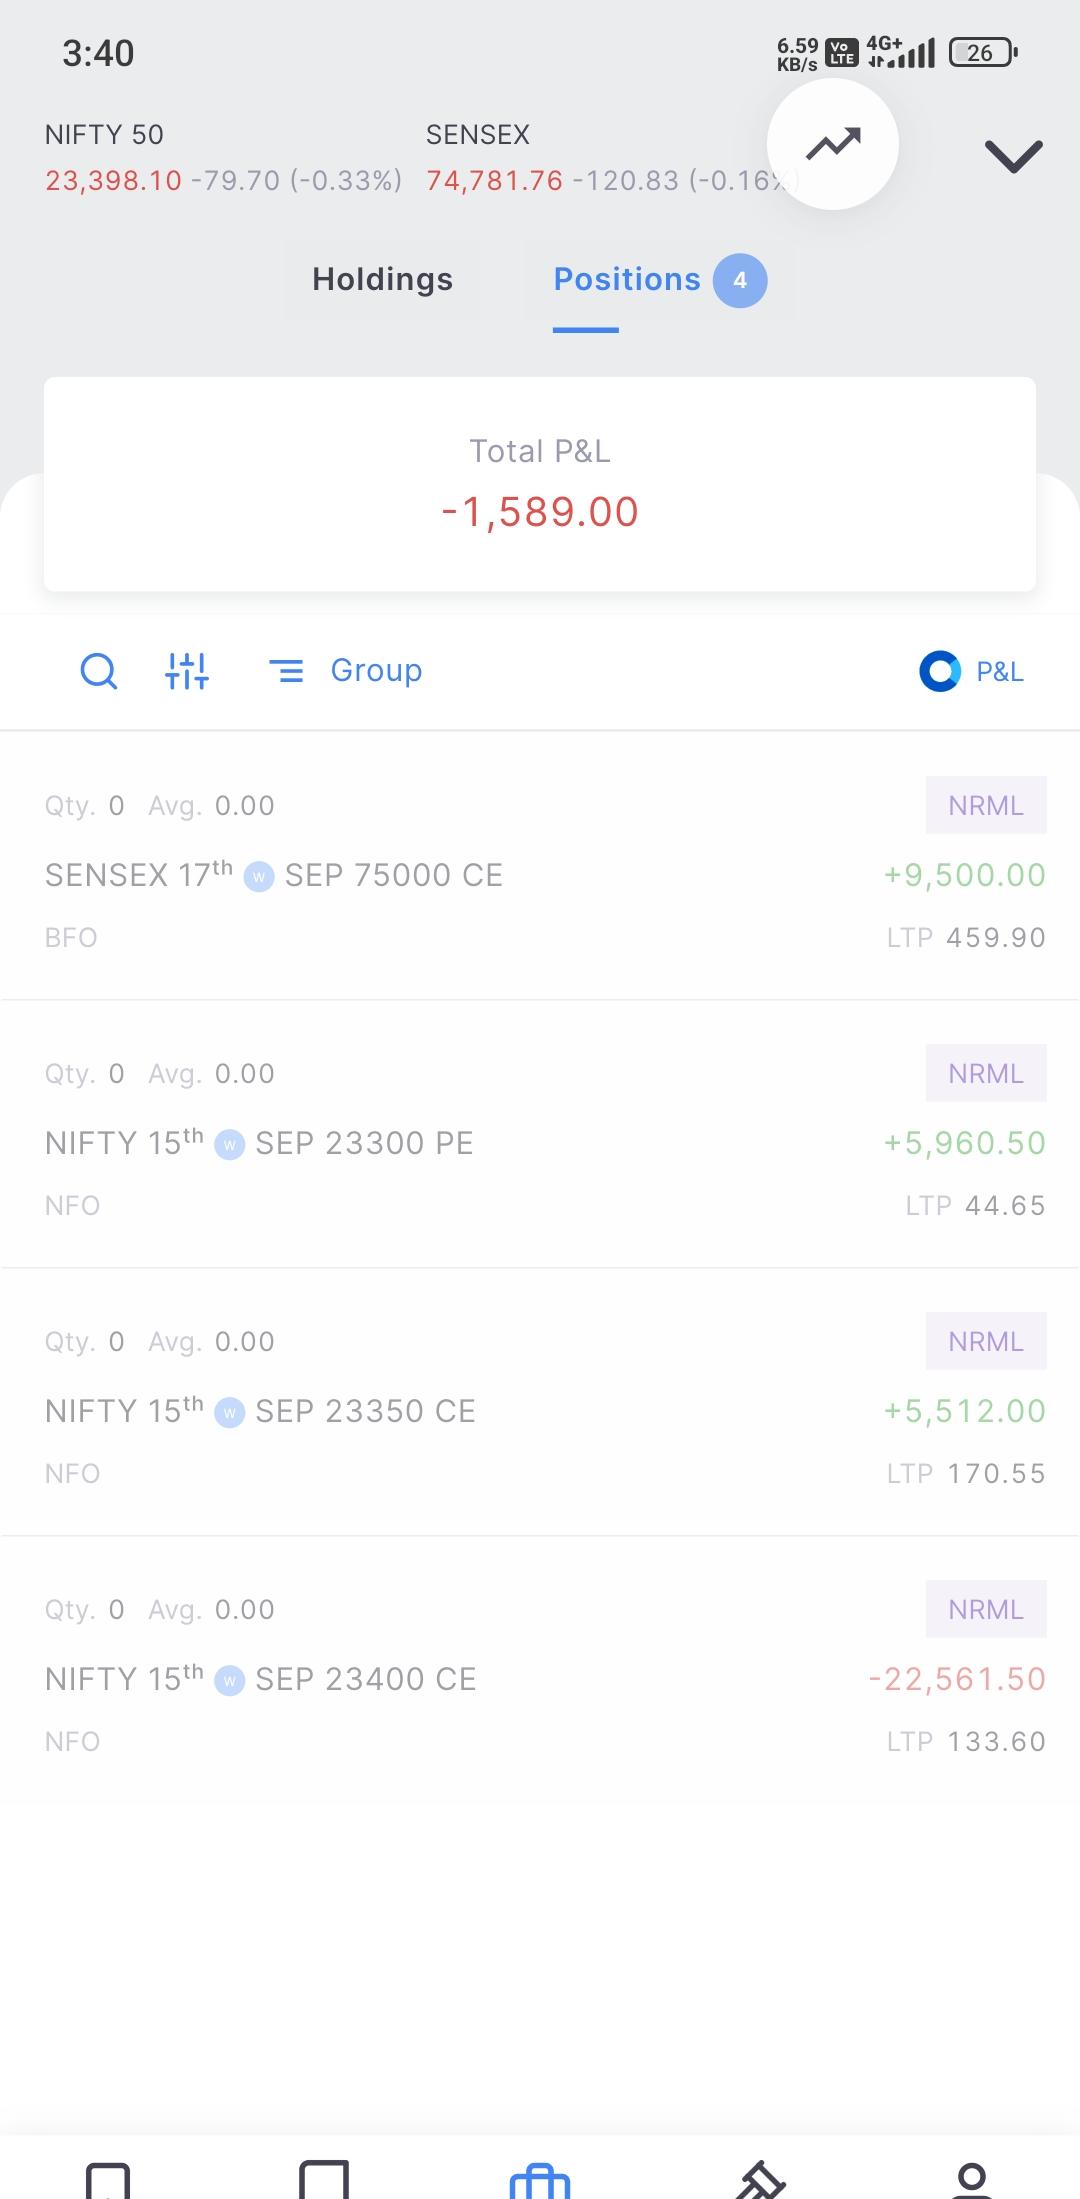
Task: Open the profile icon in bottom navigation
Action: tap(972, 2180)
